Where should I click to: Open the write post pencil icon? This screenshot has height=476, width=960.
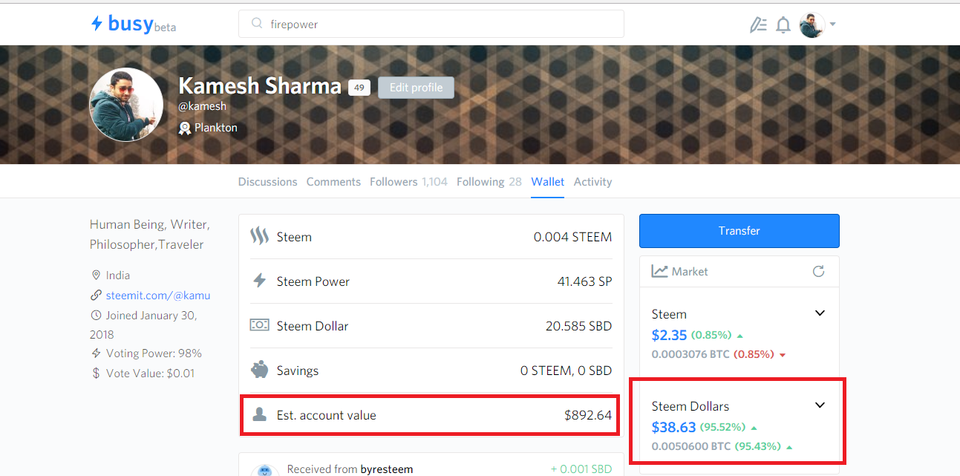pyautogui.click(x=758, y=25)
